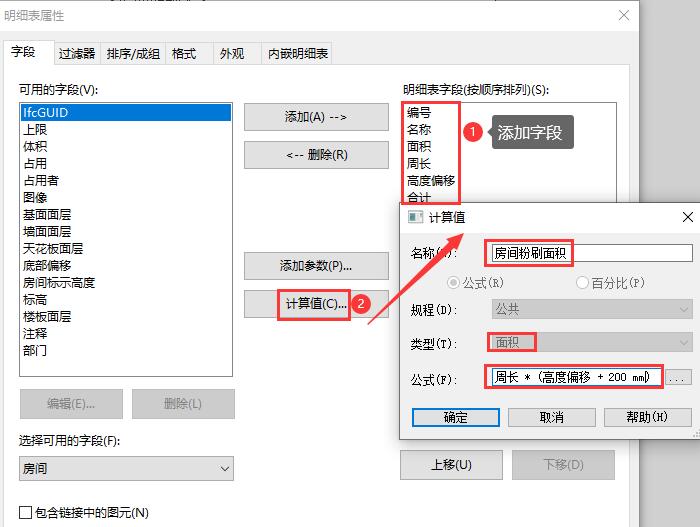The width and height of the screenshot is (700, 527).
Task: Open 帮助(H) in 计算值 dialog
Action: coord(648,418)
